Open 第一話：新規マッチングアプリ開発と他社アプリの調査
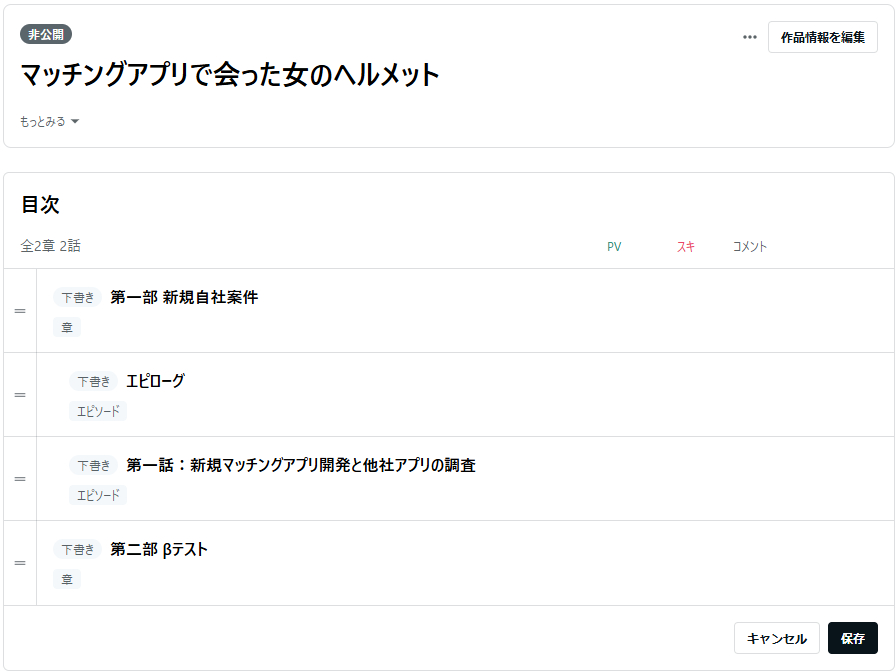This screenshot has width=896, height=672. coord(300,465)
